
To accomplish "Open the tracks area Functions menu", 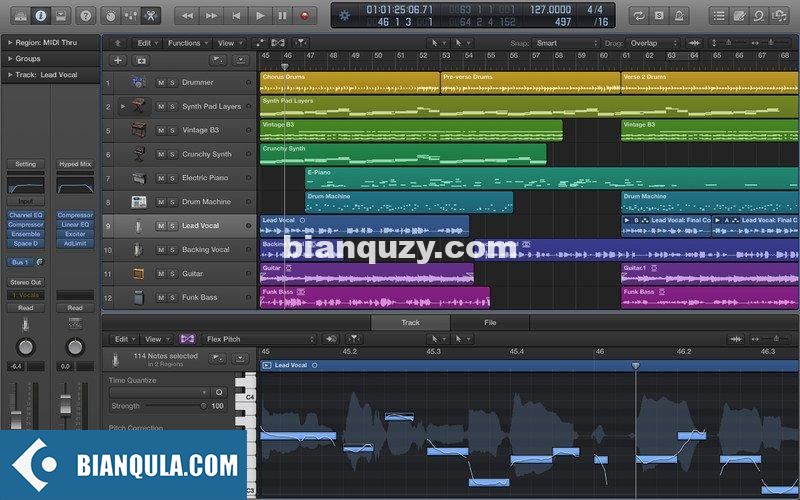I will click(x=188, y=43).
